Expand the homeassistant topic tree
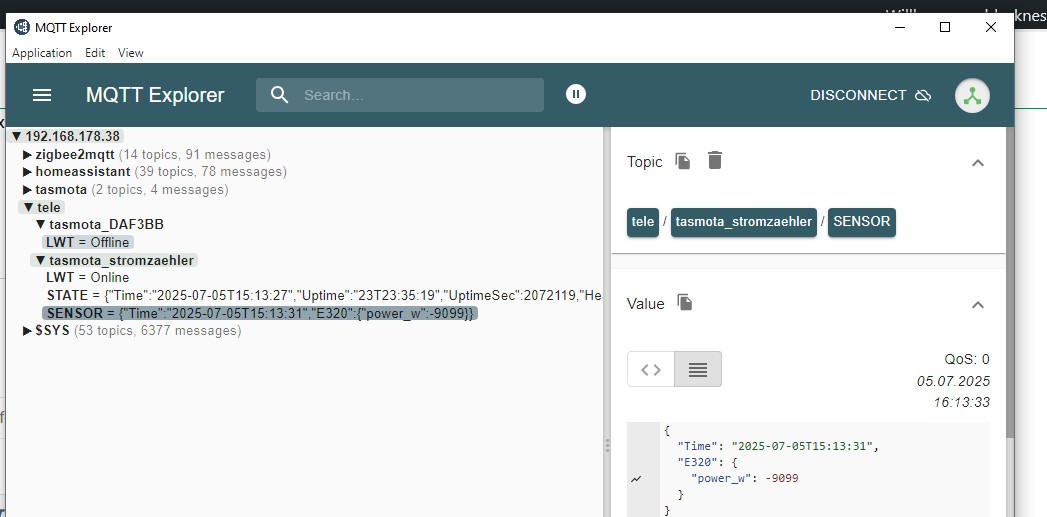The width and height of the screenshot is (1047, 517). (x=27, y=172)
